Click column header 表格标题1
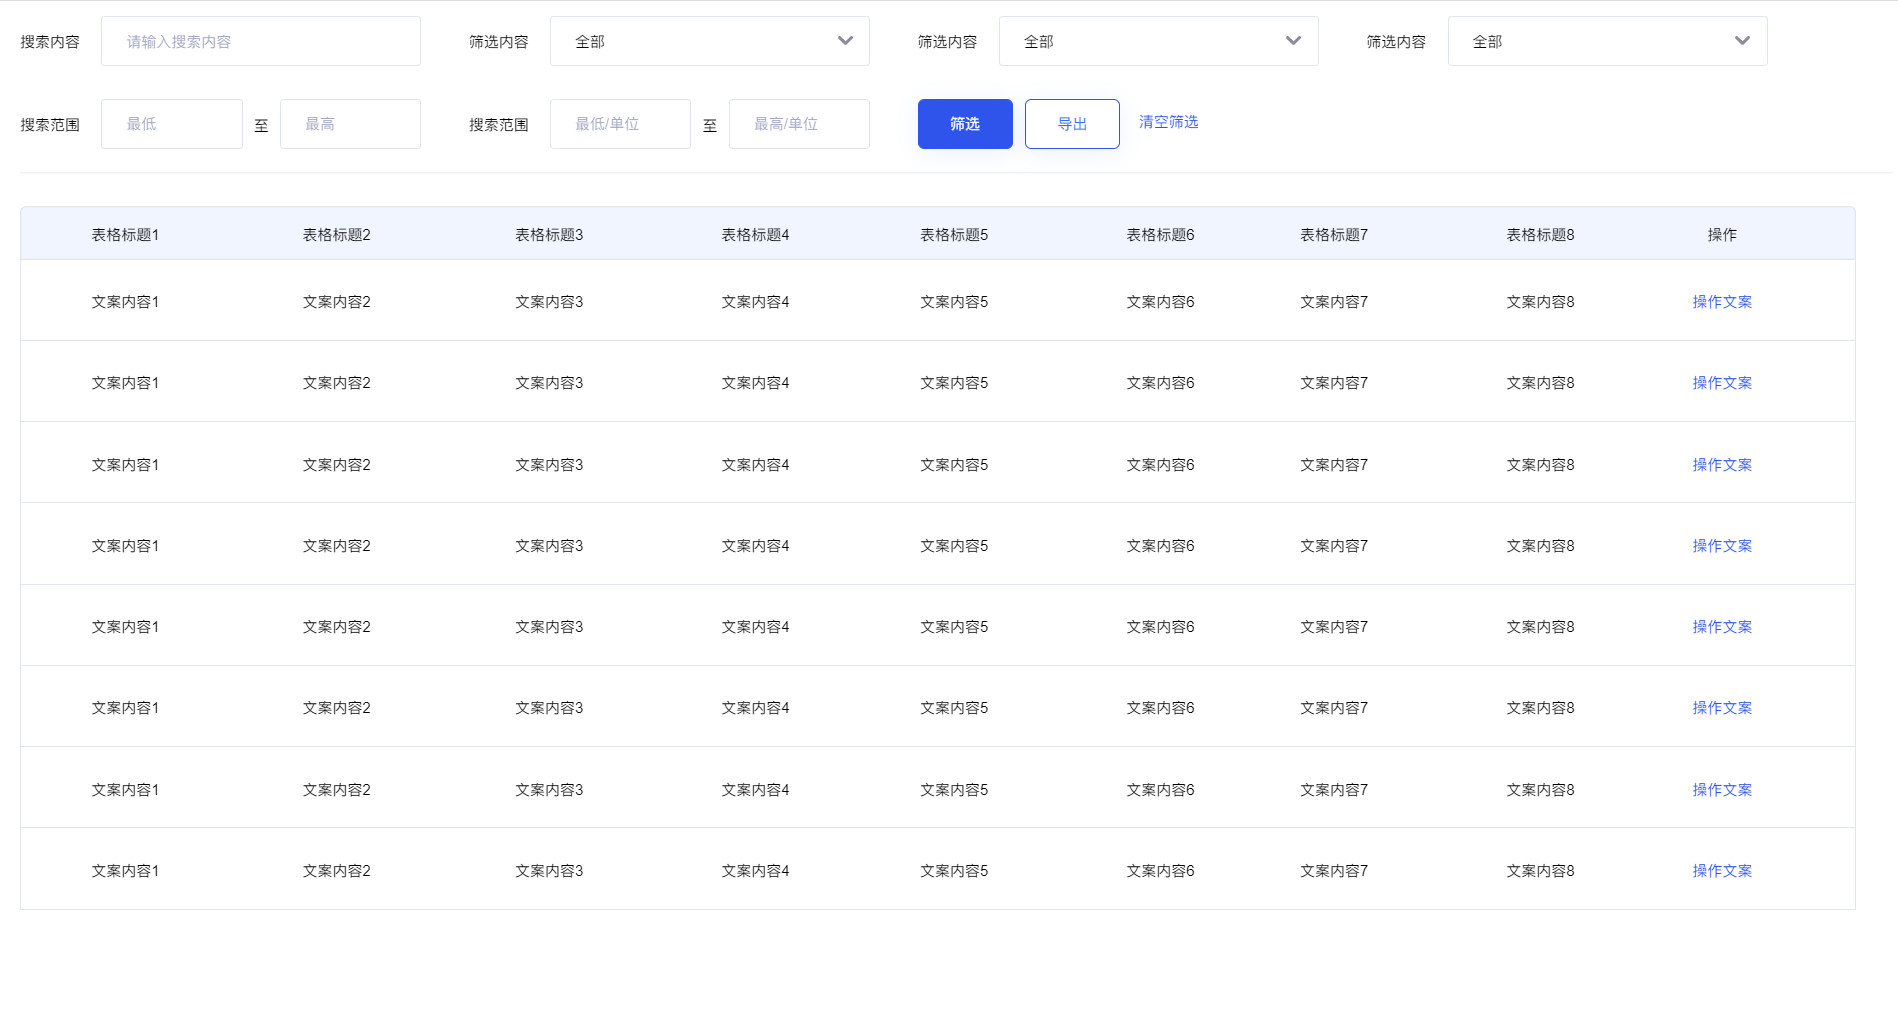Viewport: 1898px width, 1024px height. (x=125, y=235)
